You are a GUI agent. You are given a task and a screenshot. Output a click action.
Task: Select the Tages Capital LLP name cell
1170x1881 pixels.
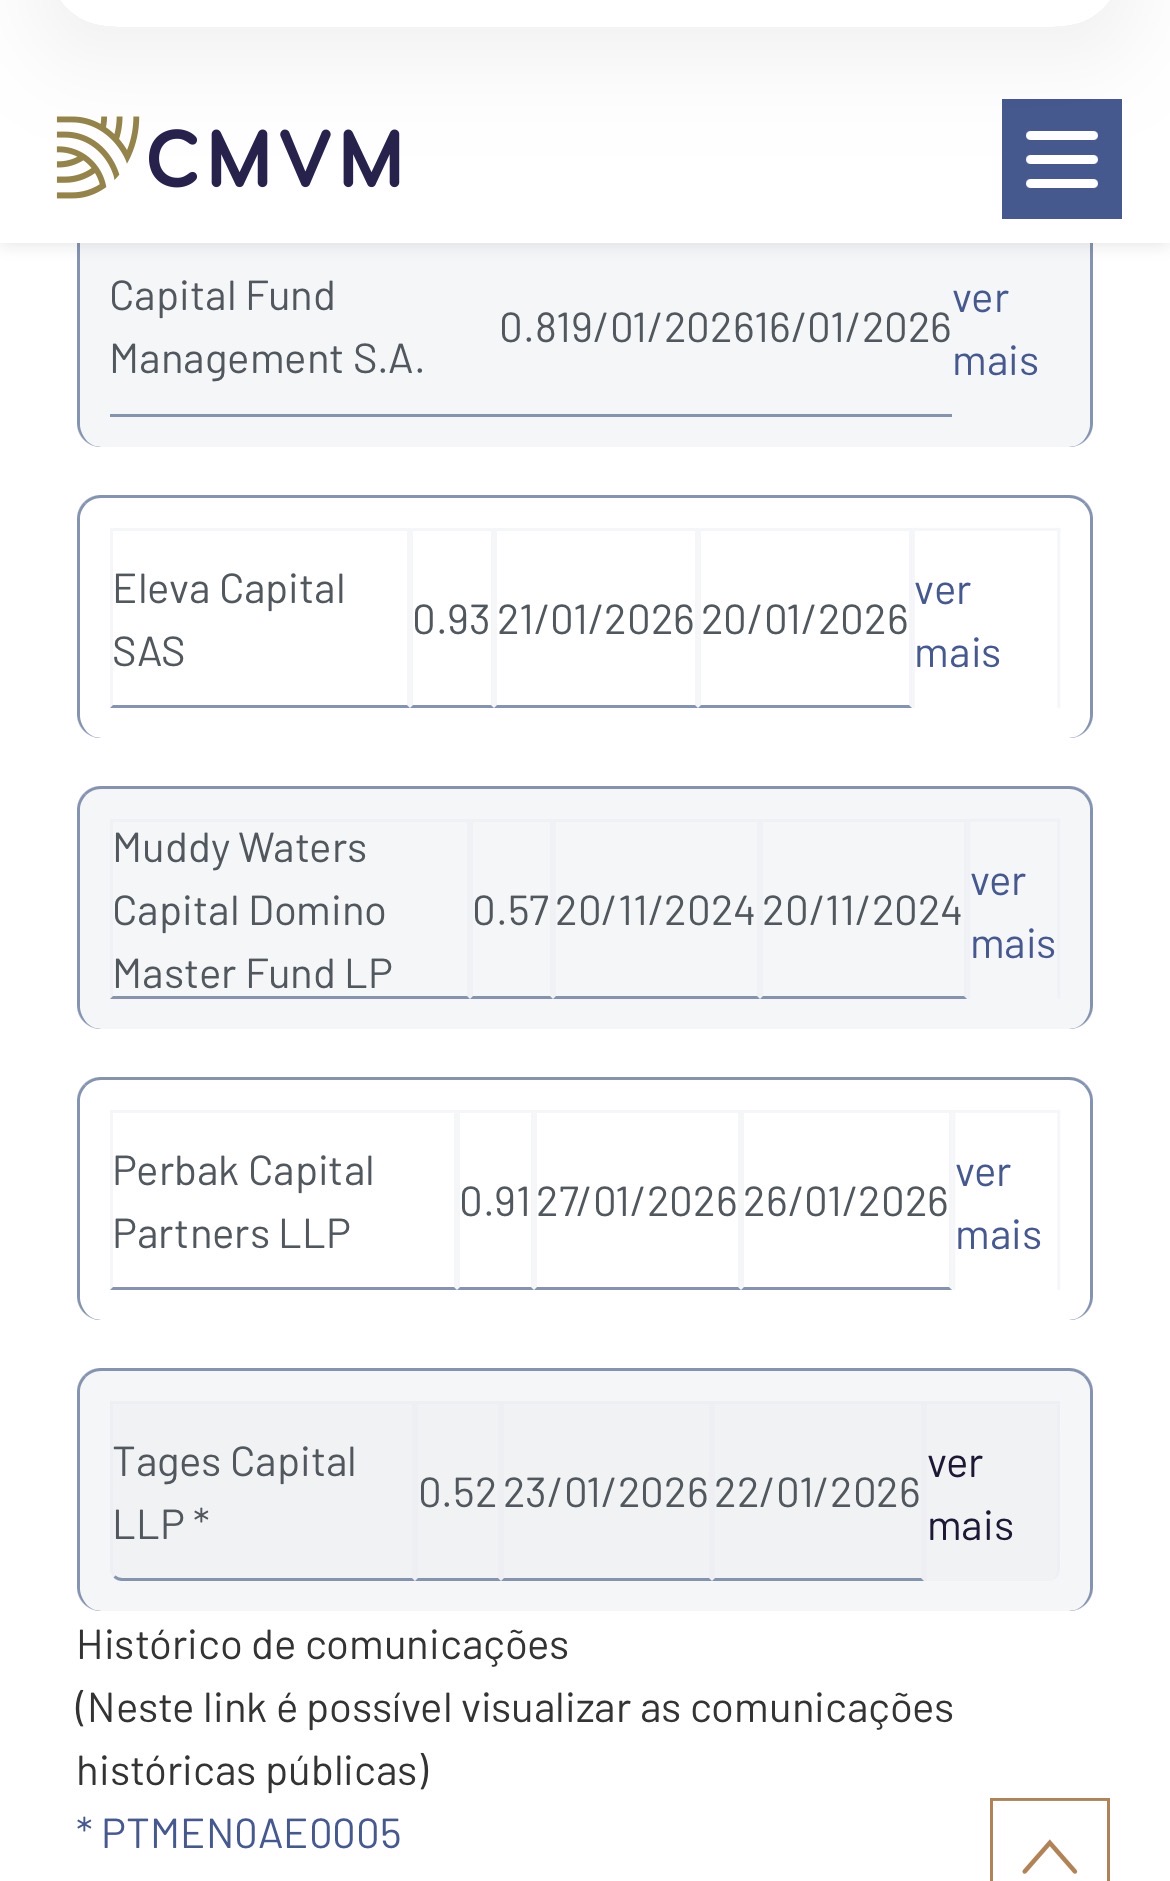[234, 1493]
